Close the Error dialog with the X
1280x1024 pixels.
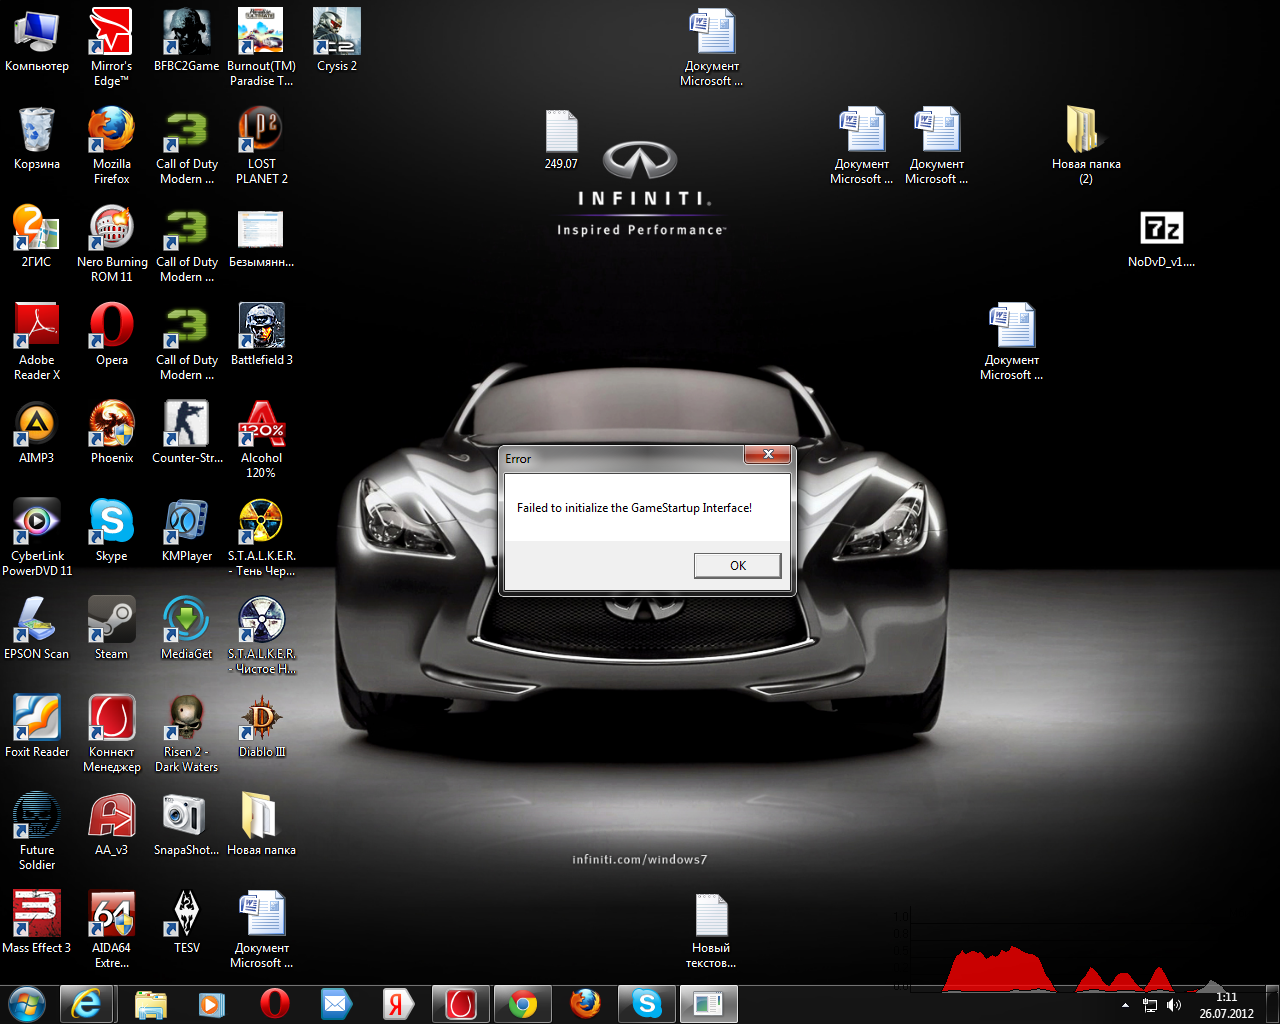[x=768, y=454]
